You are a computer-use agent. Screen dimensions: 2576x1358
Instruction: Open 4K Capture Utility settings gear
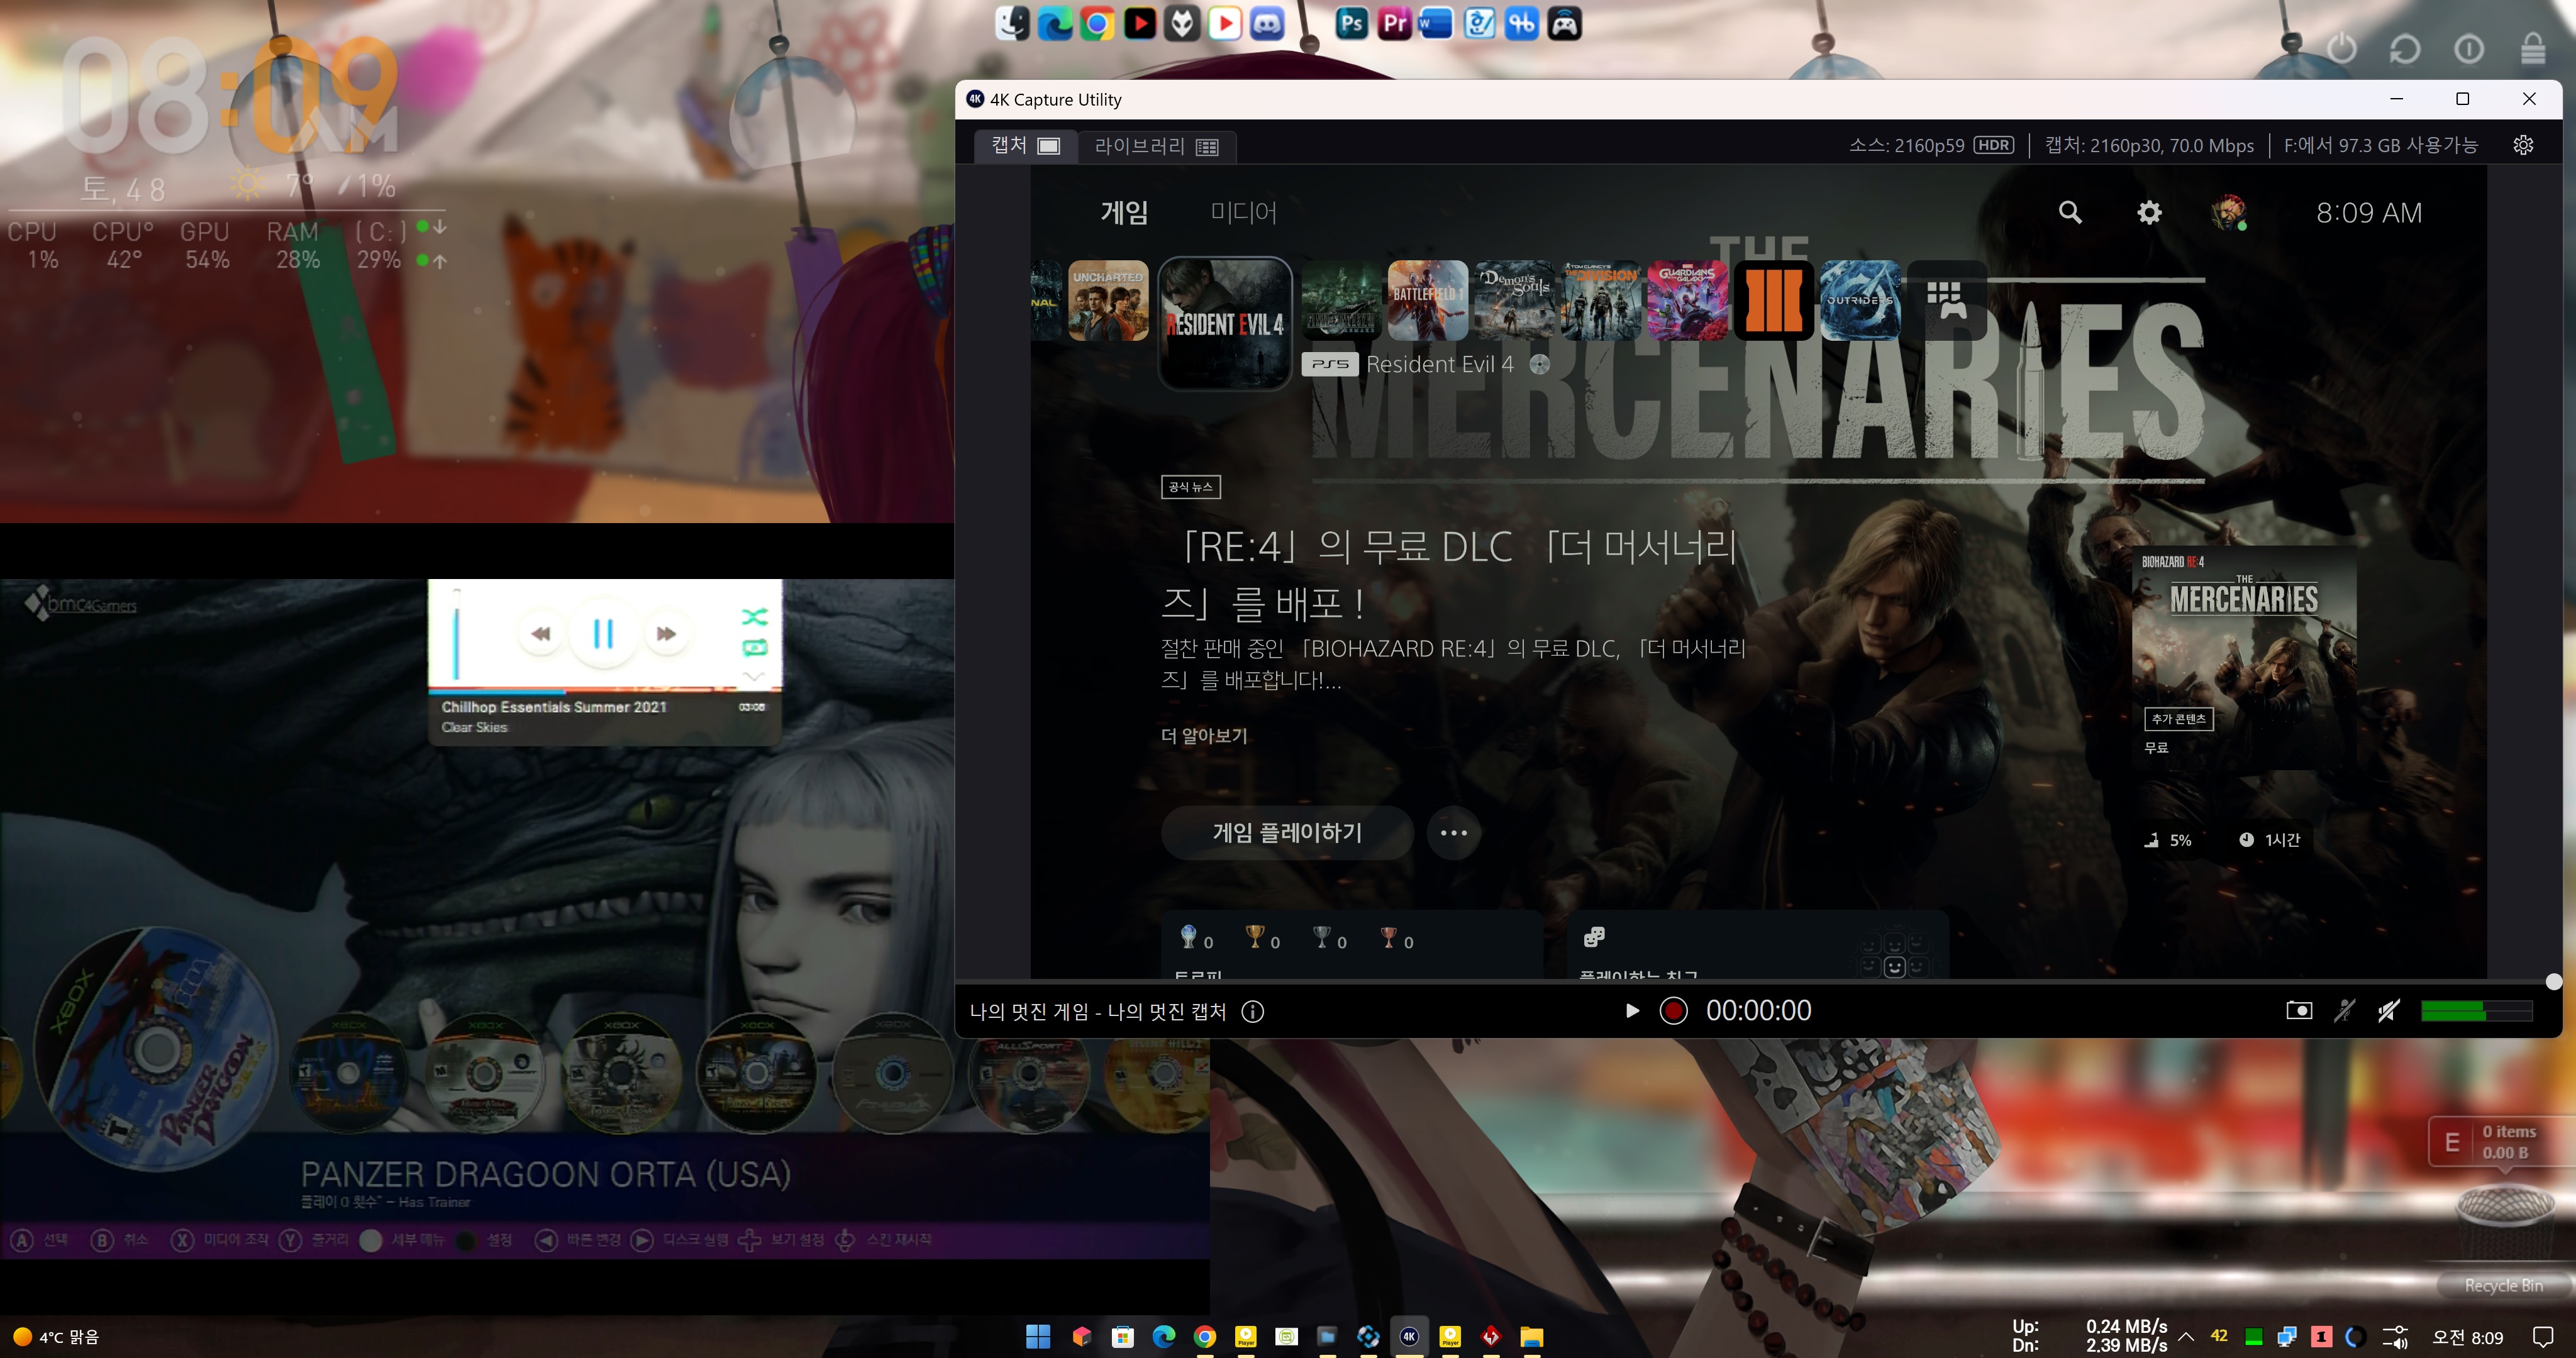(x=2523, y=145)
